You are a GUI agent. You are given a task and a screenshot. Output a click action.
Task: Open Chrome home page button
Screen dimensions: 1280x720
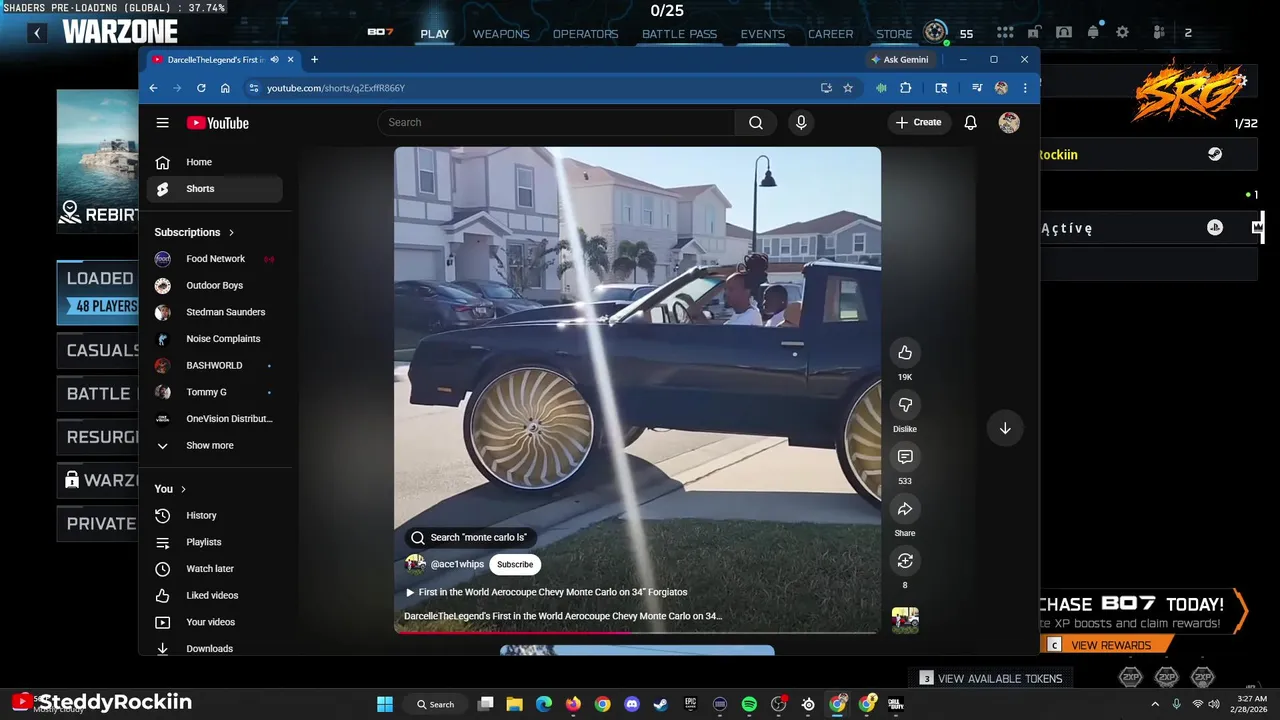point(225,88)
